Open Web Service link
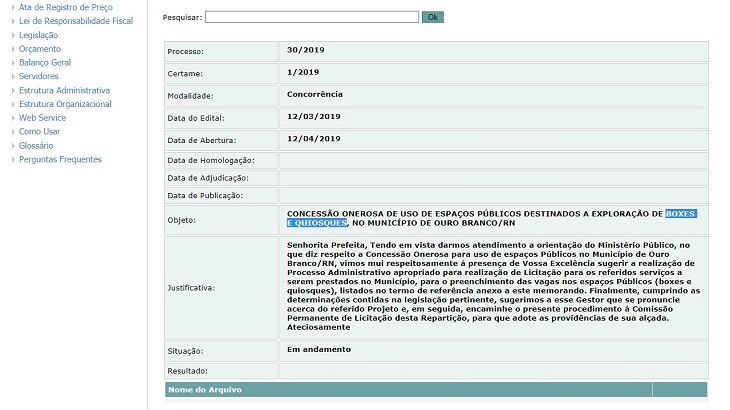The height and width of the screenshot is (410, 730). pos(42,118)
